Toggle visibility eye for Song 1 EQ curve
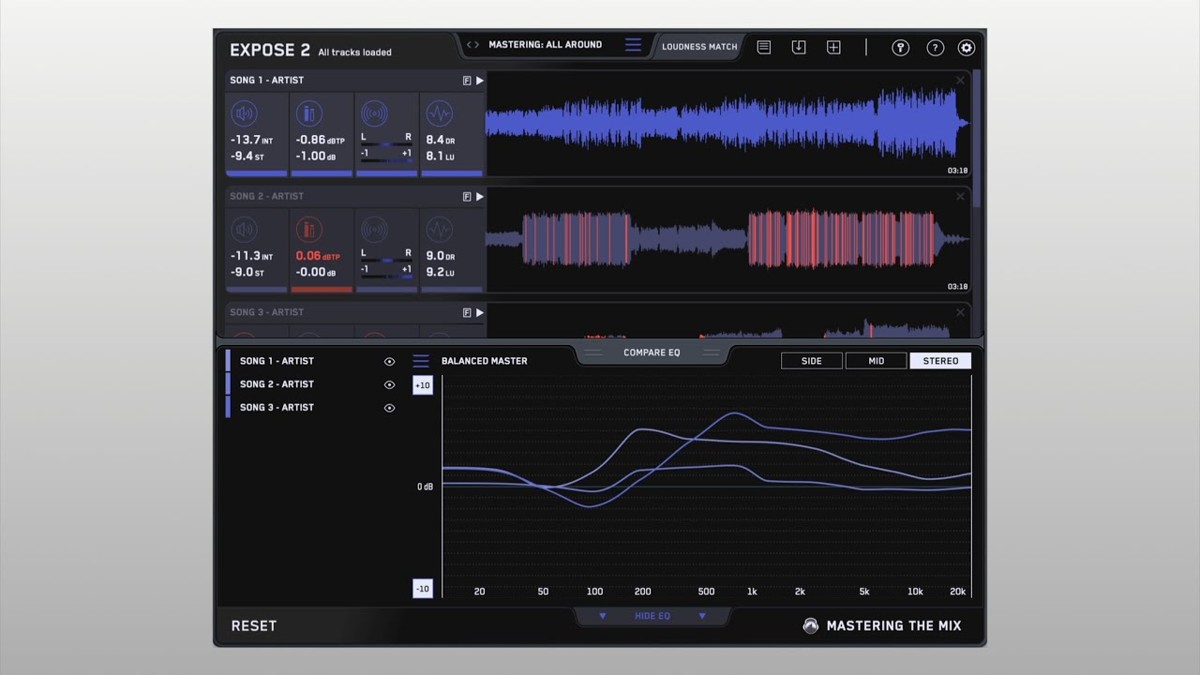The height and width of the screenshot is (675, 1200). pyautogui.click(x=389, y=362)
